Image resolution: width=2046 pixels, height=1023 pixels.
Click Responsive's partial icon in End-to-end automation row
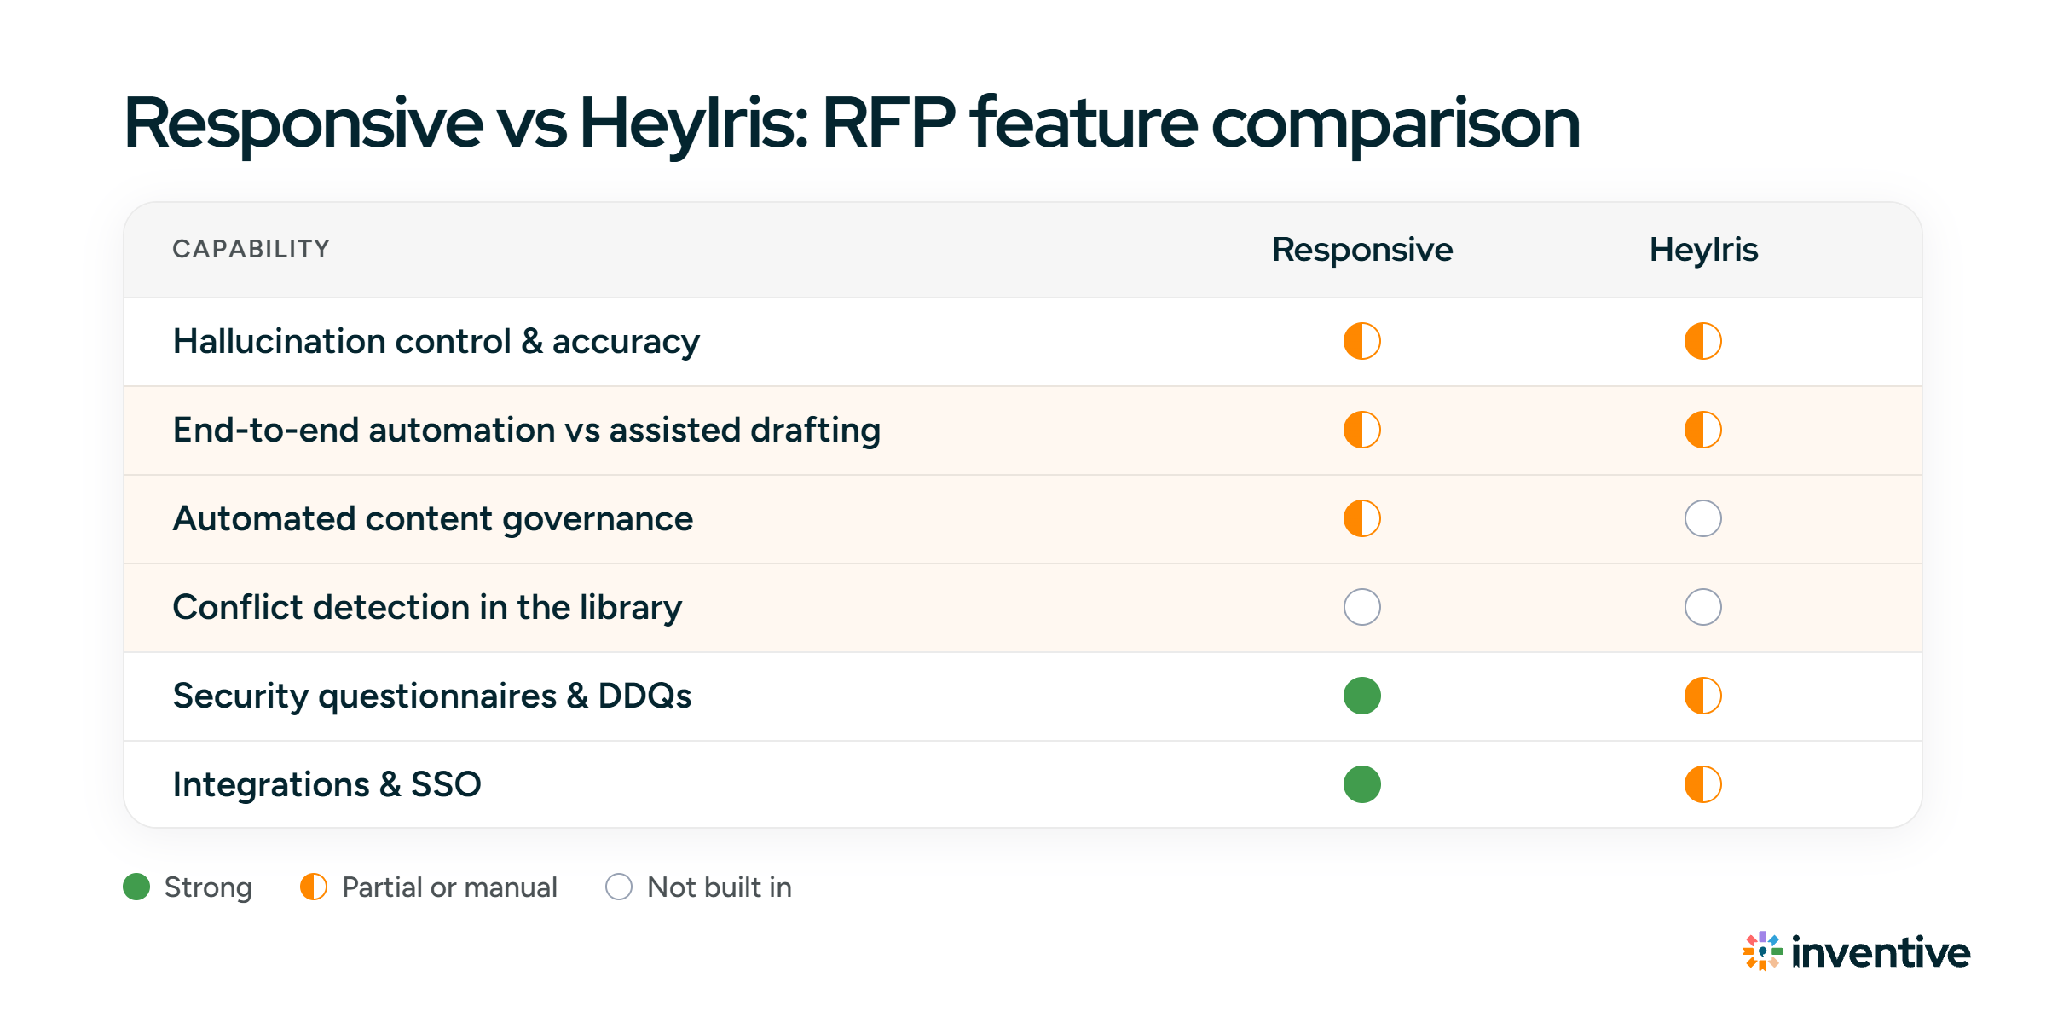(x=1361, y=430)
